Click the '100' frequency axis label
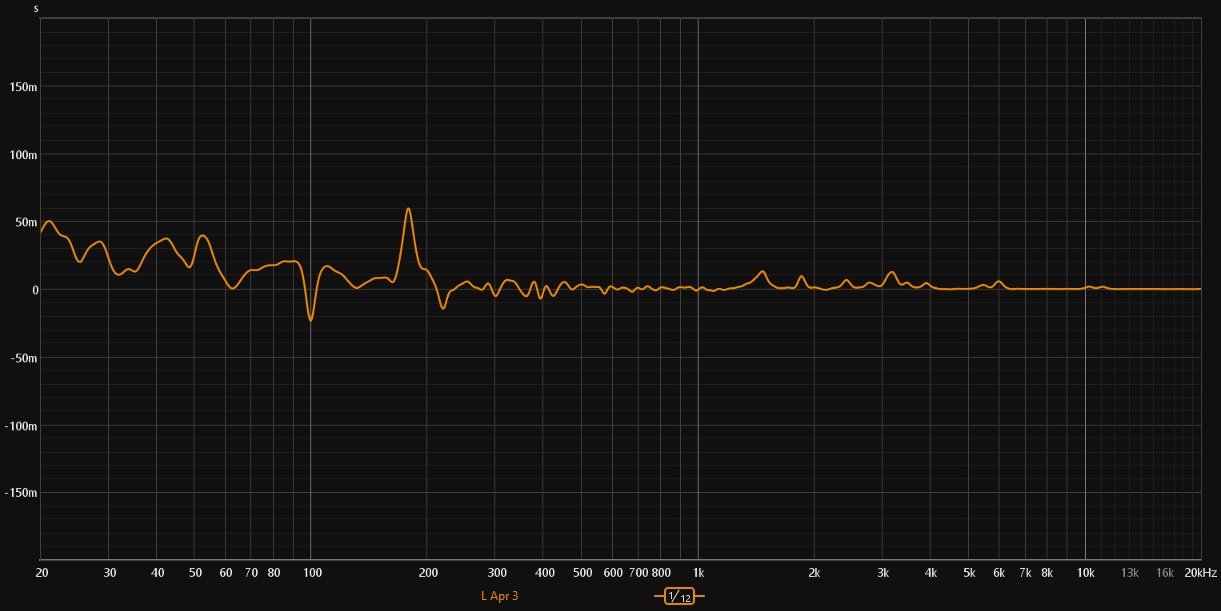 [312, 573]
